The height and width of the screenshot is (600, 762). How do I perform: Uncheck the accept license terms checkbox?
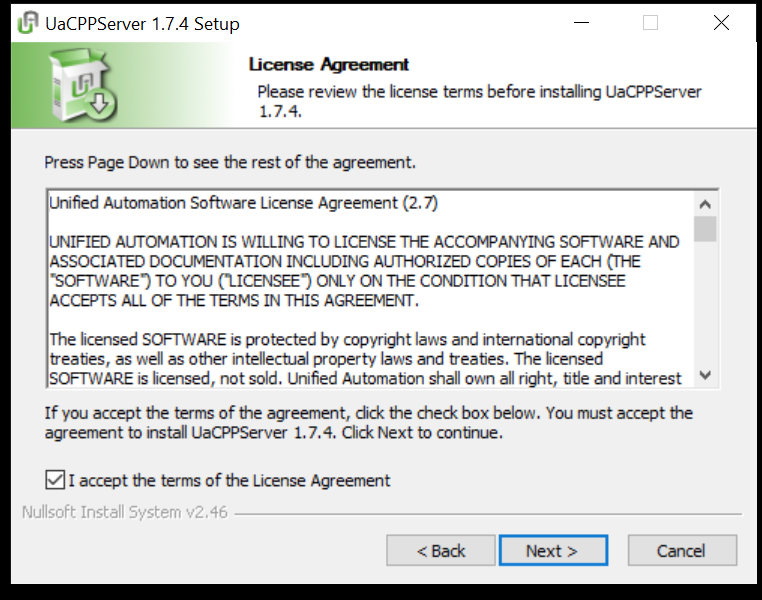coord(55,480)
